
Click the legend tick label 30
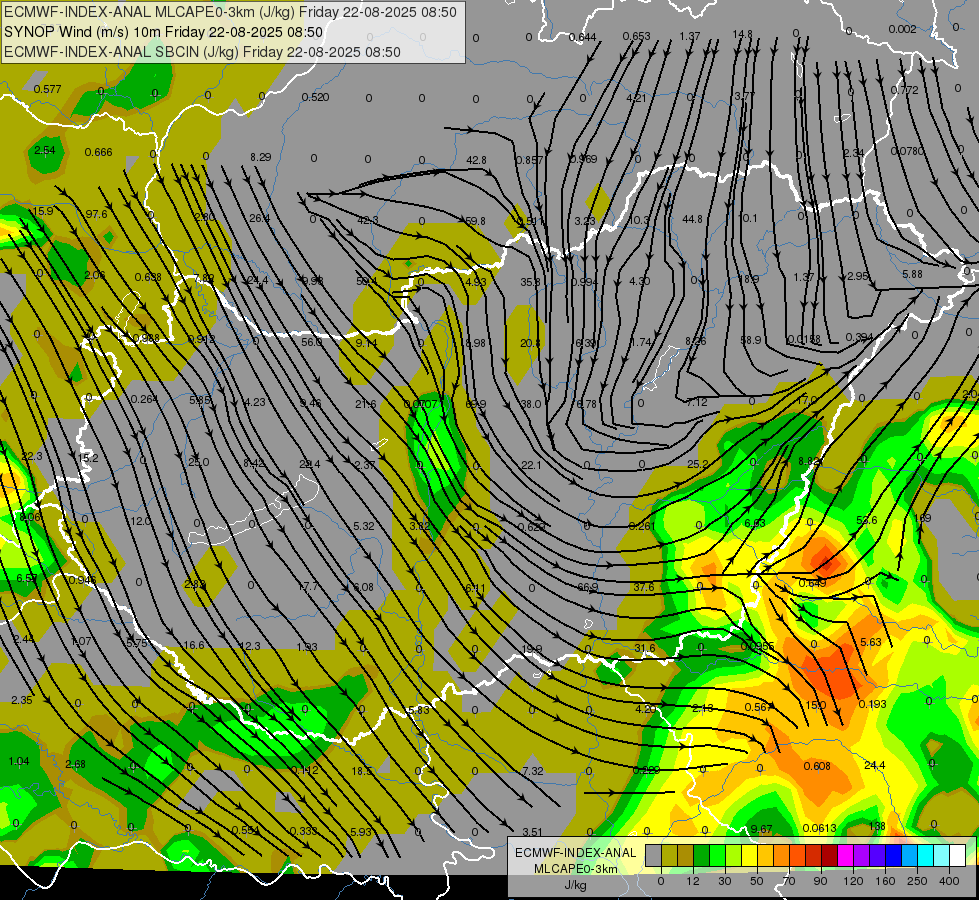[724, 881]
